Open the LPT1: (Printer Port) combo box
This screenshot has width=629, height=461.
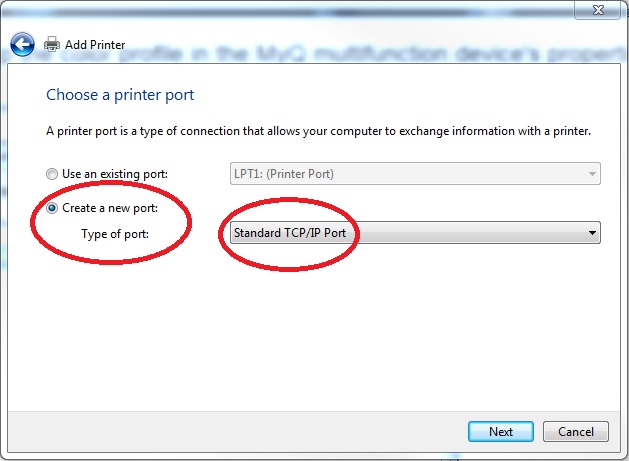coord(415,174)
